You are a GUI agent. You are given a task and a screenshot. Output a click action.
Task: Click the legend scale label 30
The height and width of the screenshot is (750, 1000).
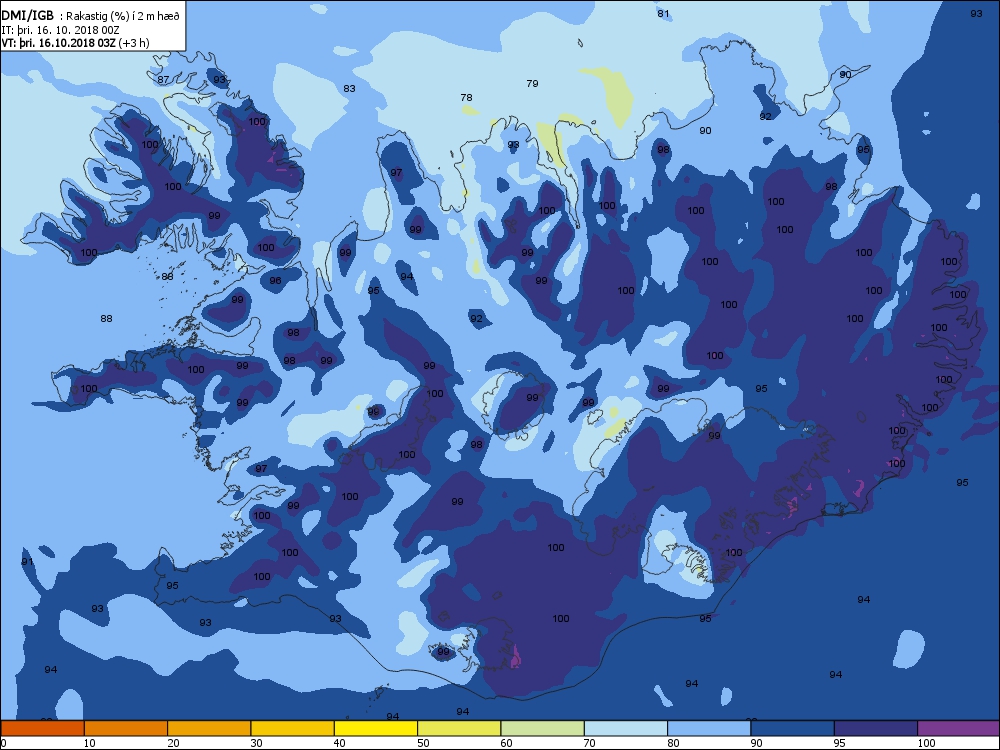point(256,742)
